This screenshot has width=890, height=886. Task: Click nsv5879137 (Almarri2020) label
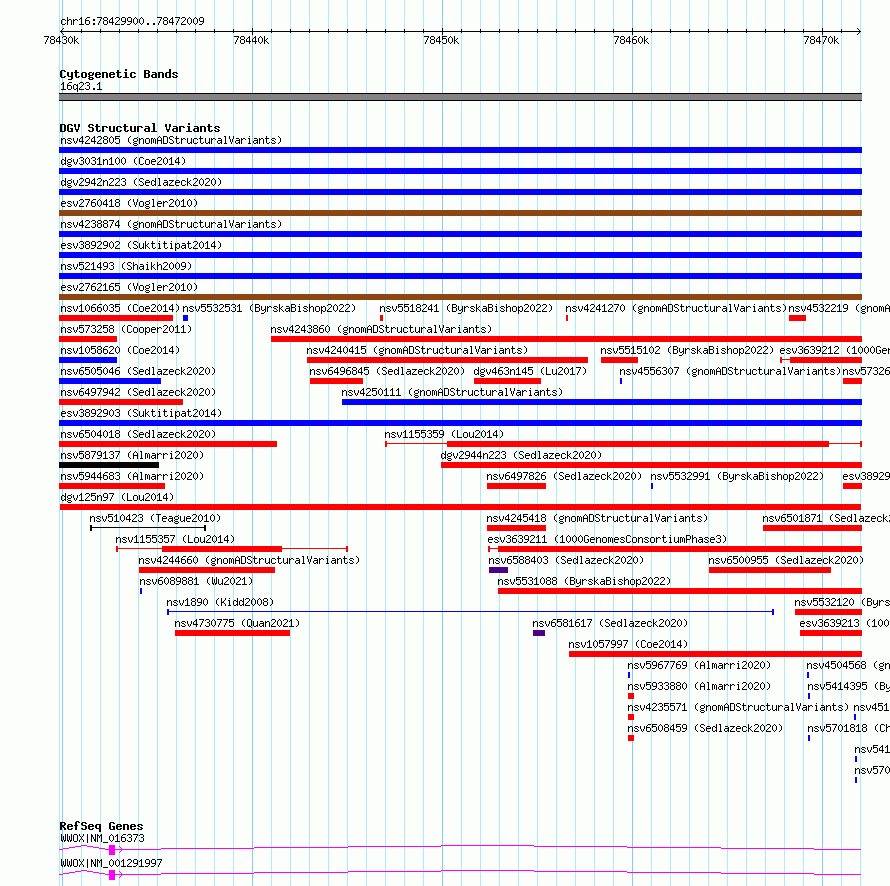(x=132, y=455)
